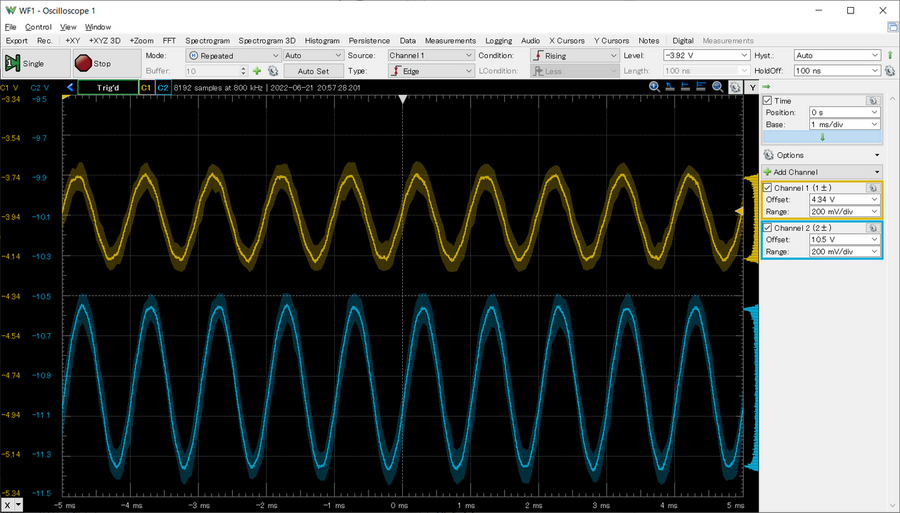Open the Channel 2 gear settings
This screenshot has height=513, width=900.
coord(872,229)
